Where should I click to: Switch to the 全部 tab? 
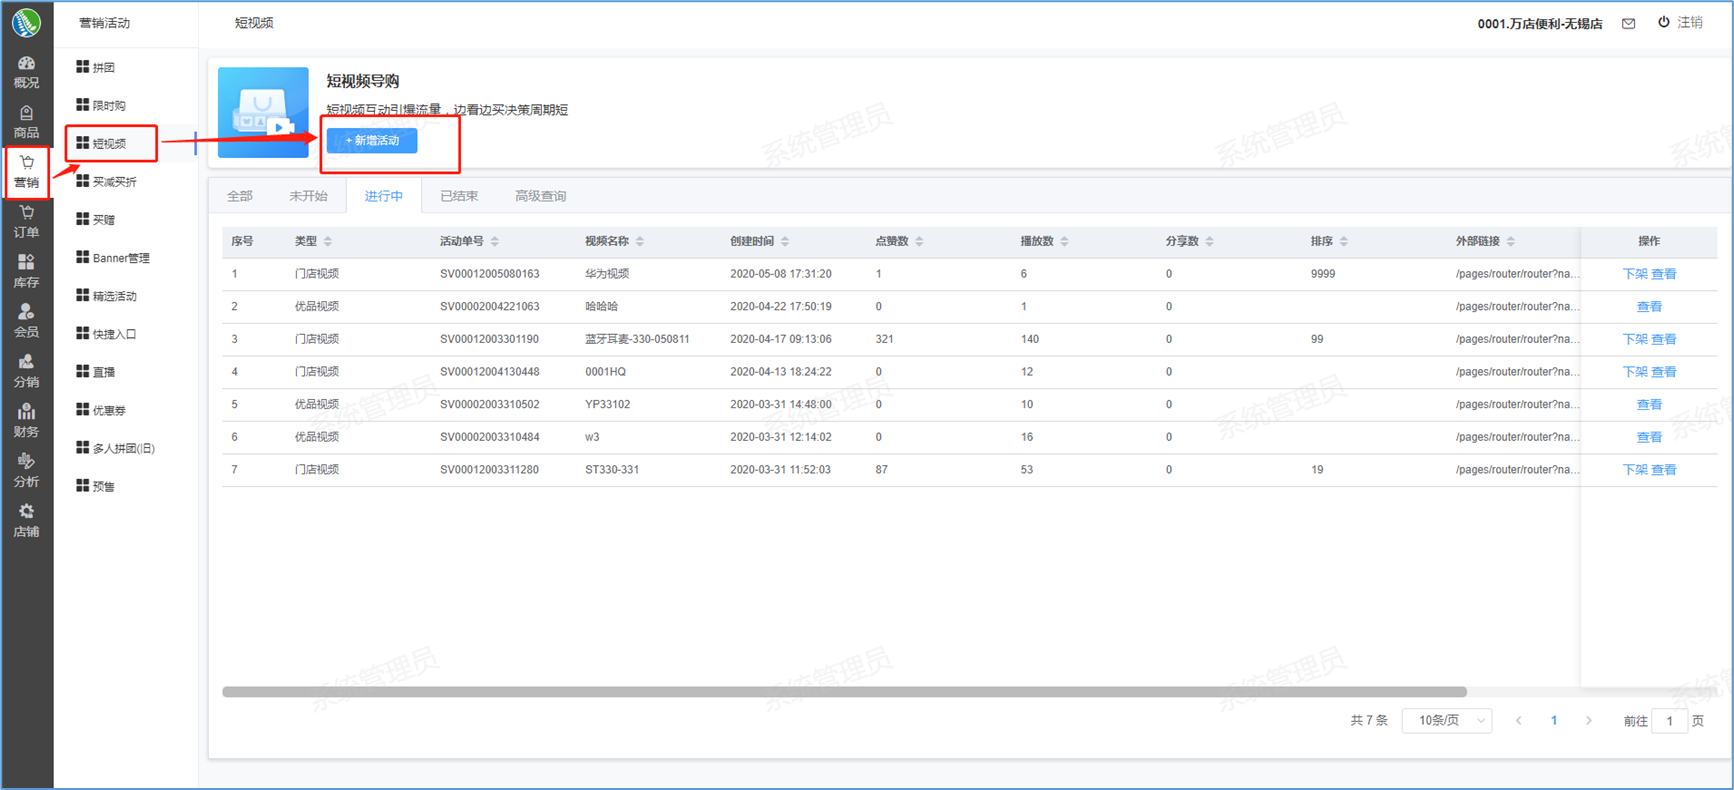coord(240,196)
